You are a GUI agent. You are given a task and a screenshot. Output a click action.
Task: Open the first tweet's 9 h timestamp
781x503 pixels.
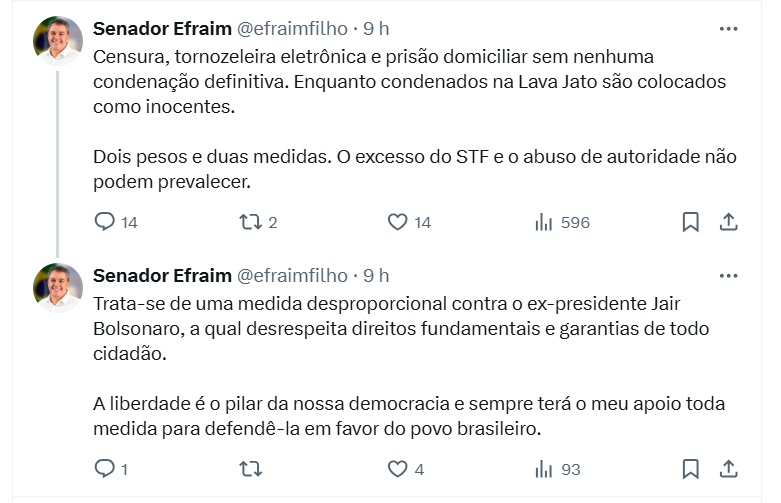[x=377, y=29]
